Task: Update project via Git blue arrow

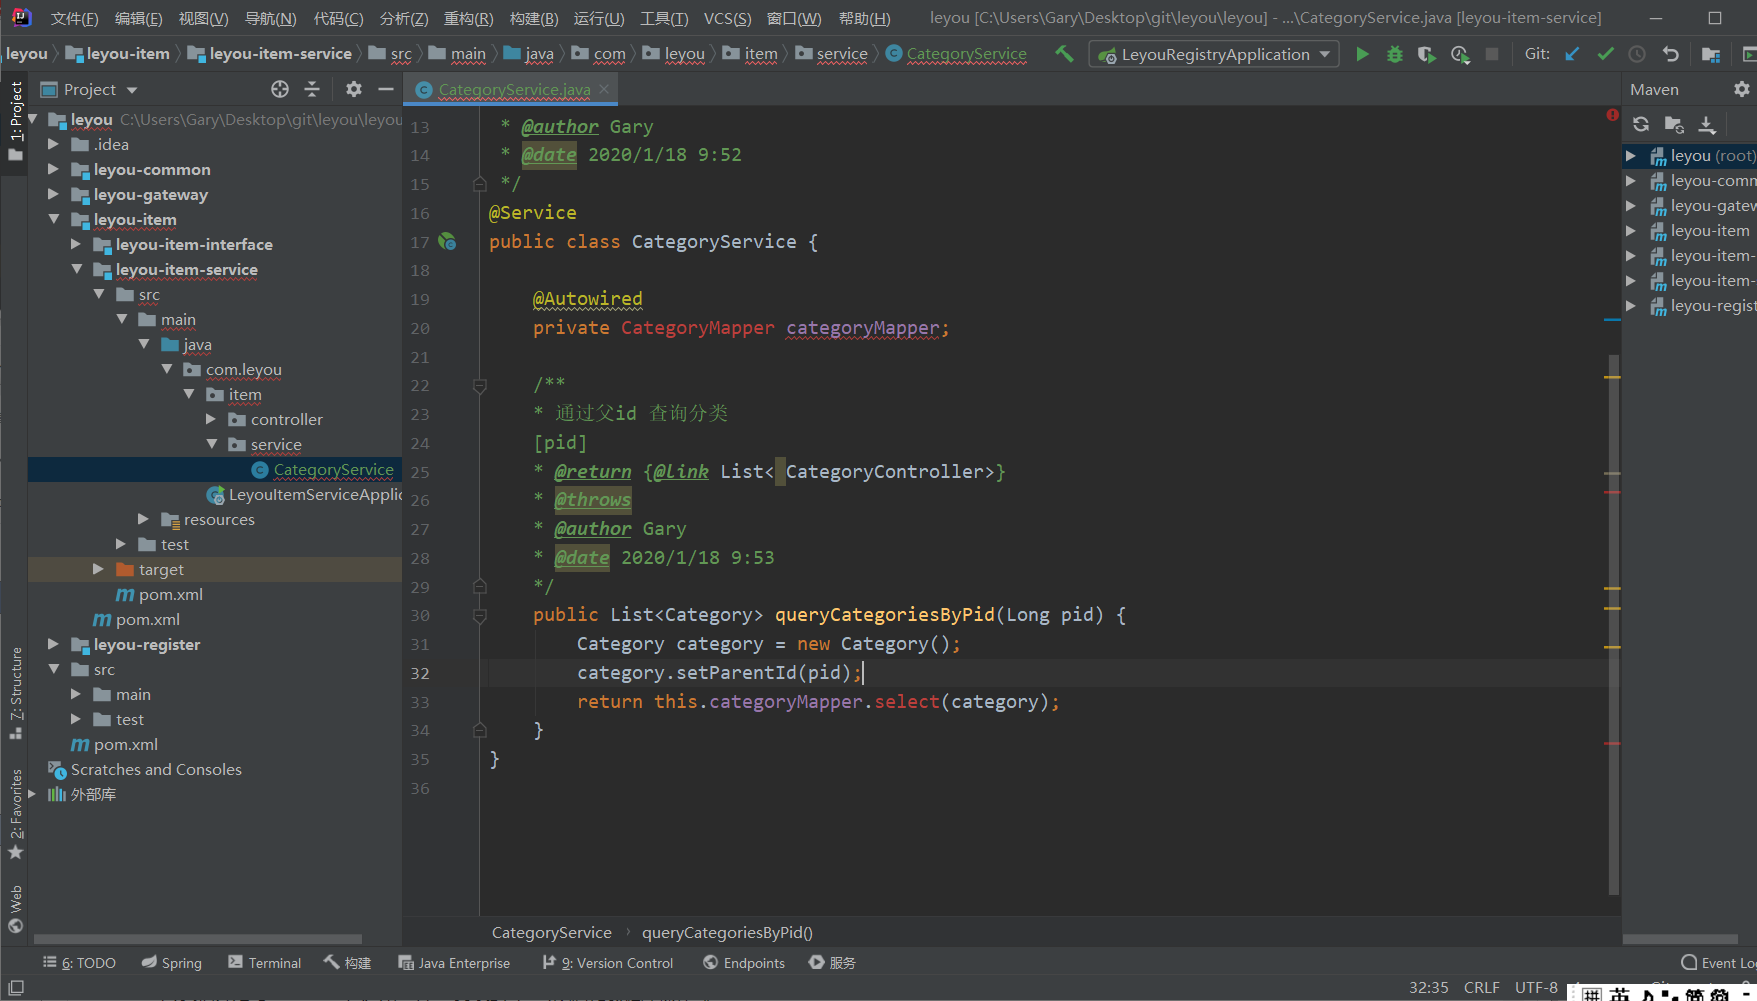Action: (x=1573, y=54)
